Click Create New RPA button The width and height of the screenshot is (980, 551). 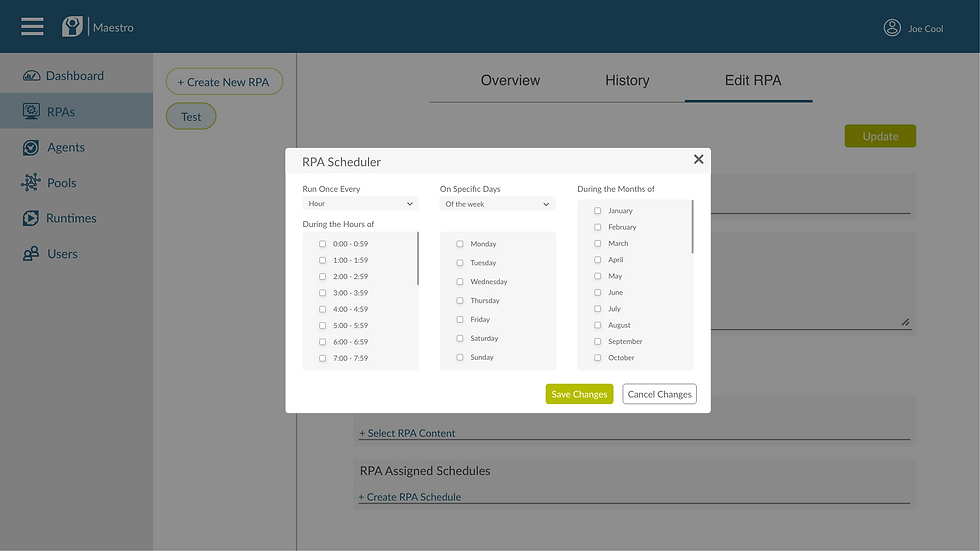point(224,82)
